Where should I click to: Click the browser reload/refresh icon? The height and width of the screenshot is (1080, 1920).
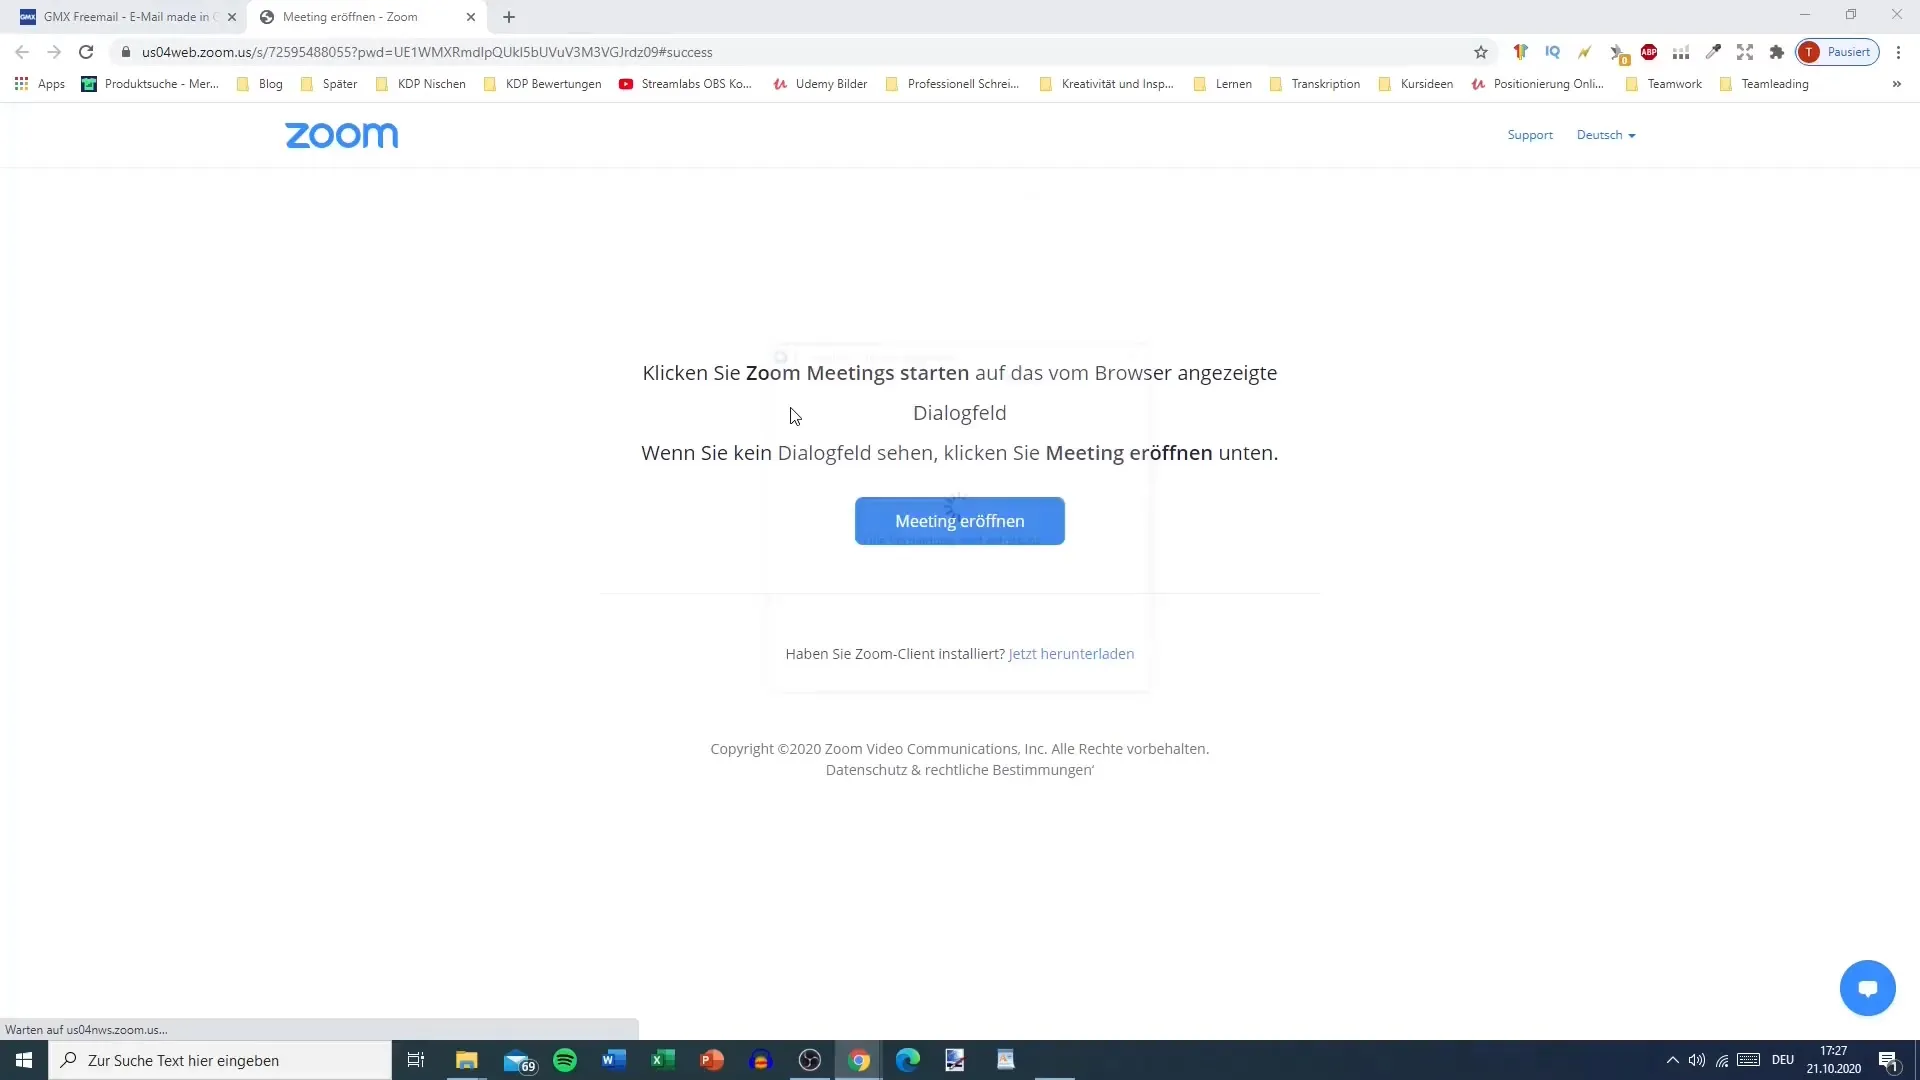(86, 51)
